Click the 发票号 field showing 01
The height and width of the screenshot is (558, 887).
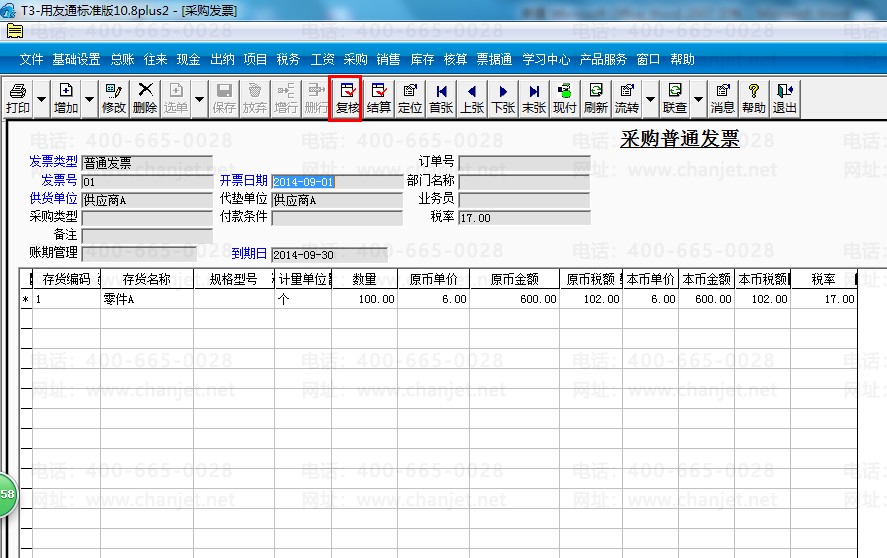147,182
